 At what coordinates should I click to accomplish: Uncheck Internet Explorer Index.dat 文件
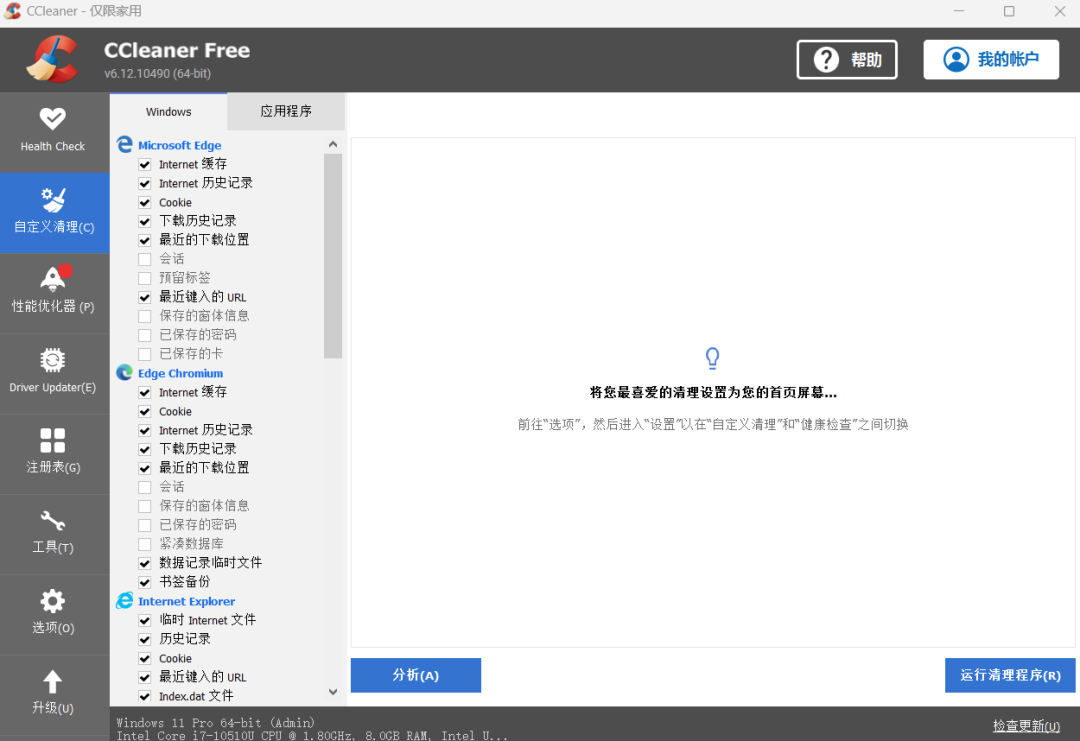coord(145,696)
